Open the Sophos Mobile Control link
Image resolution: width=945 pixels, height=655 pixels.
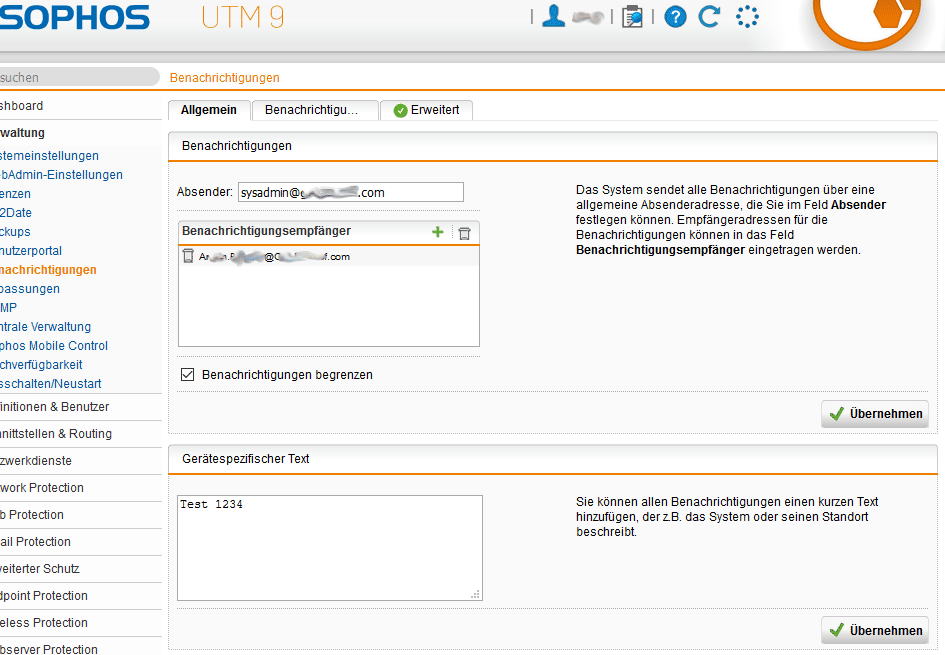tap(54, 346)
